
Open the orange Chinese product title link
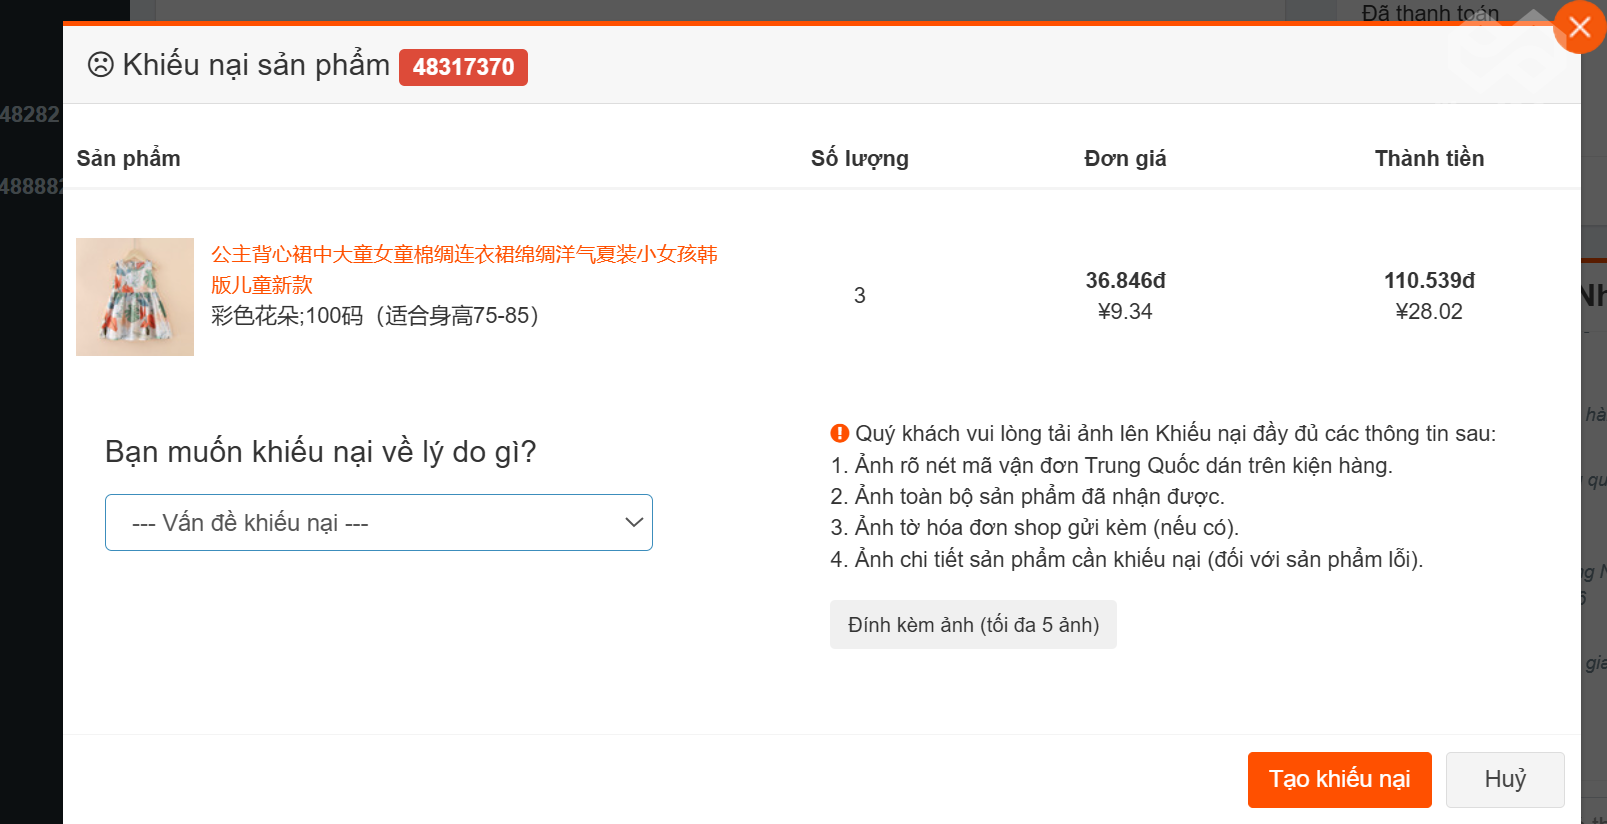tap(463, 268)
